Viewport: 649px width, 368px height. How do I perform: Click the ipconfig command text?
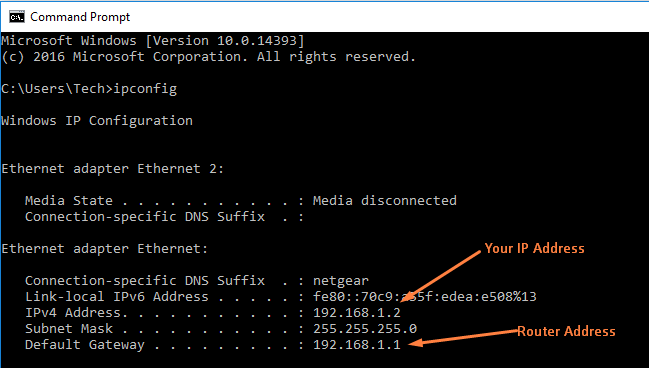coord(145,89)
